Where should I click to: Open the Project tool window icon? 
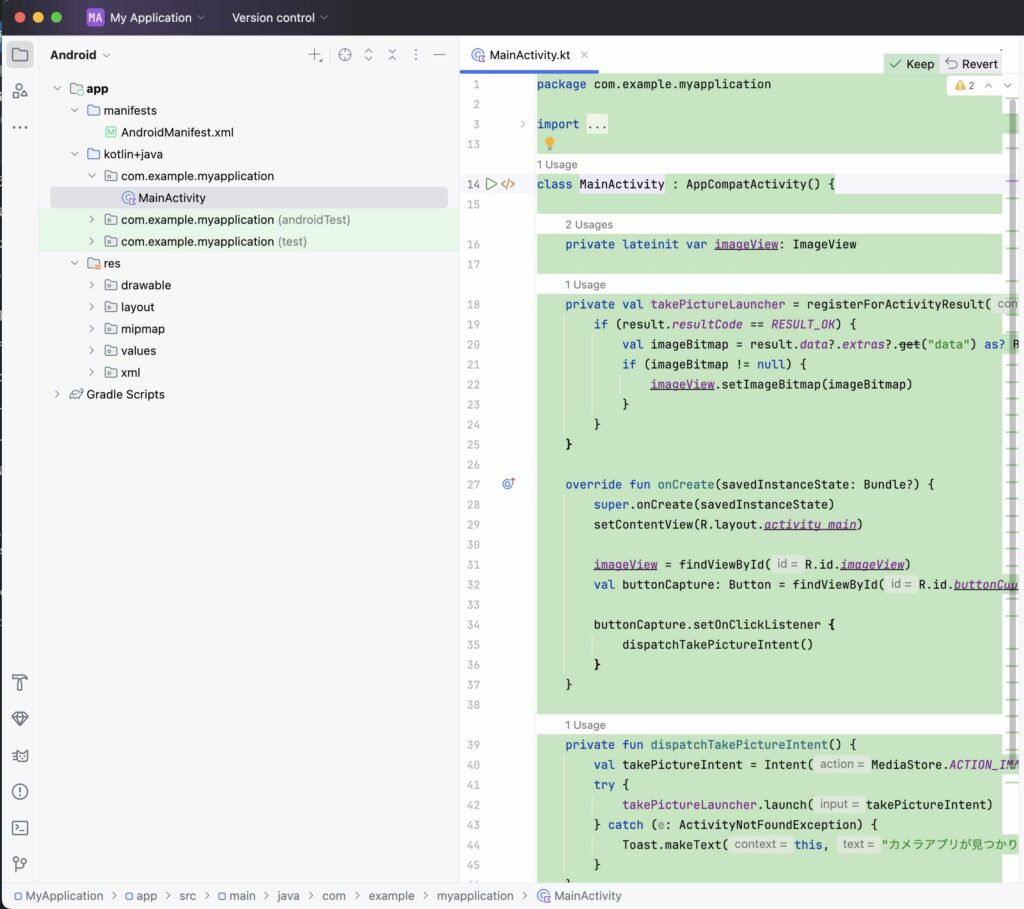20,55
